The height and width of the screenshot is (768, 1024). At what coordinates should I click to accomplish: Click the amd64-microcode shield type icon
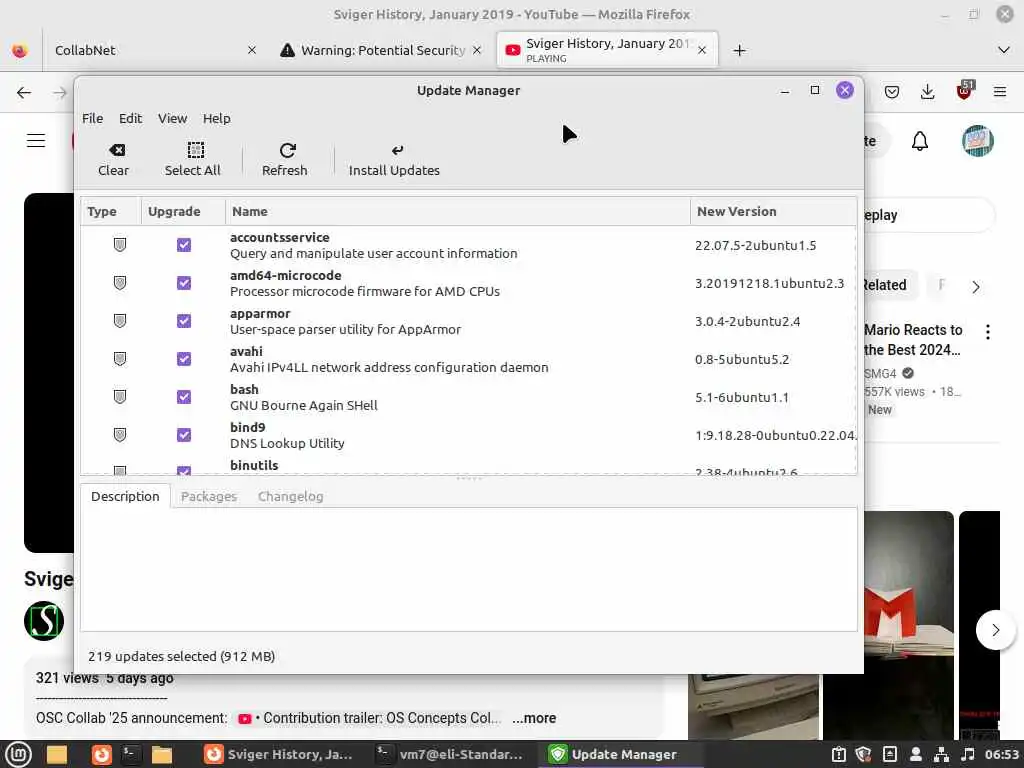[120, 283]
